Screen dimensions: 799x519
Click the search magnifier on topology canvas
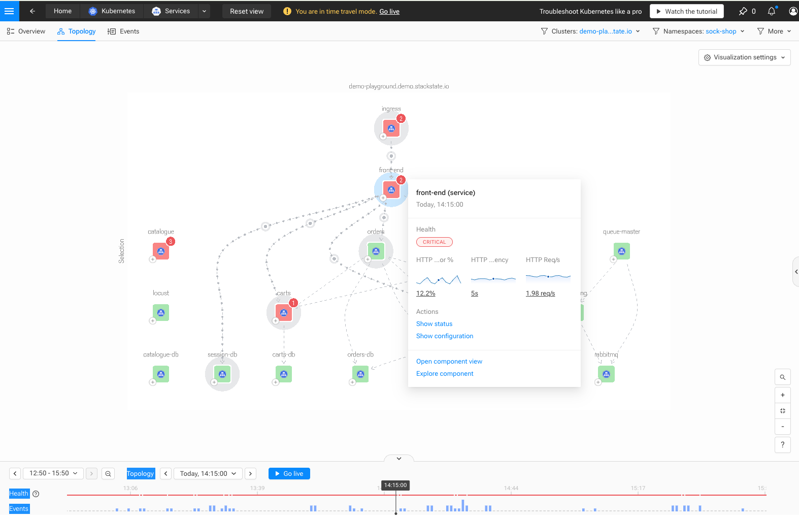tap(783, 377)
